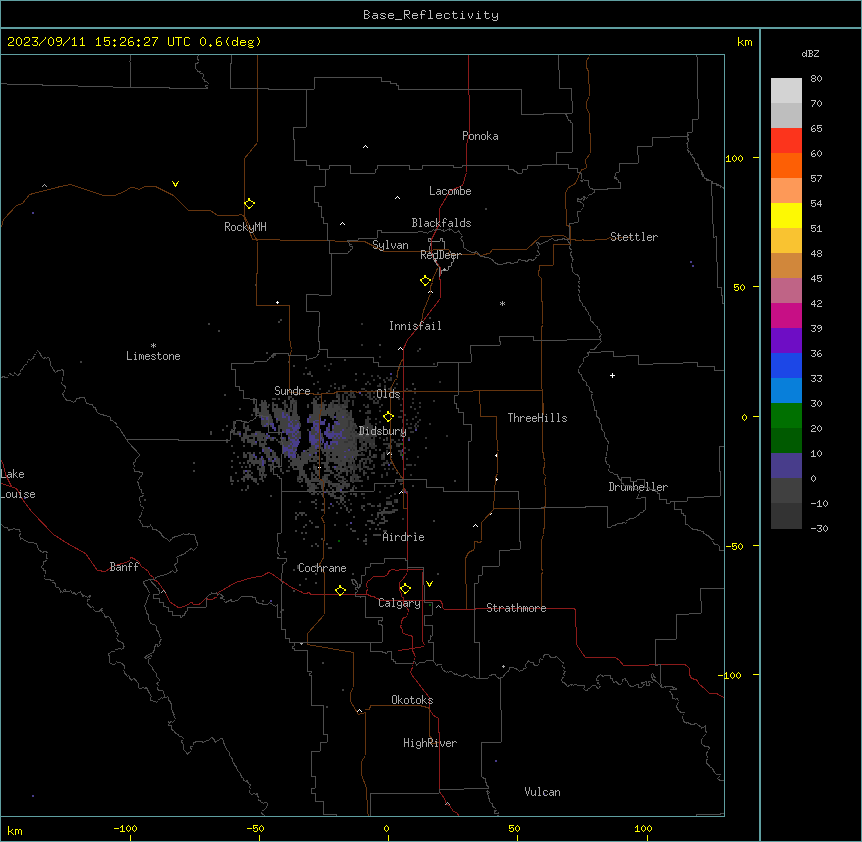The image size is (862, 842).
Task: Click the Stettler town label
Action: tap(634, 237)
